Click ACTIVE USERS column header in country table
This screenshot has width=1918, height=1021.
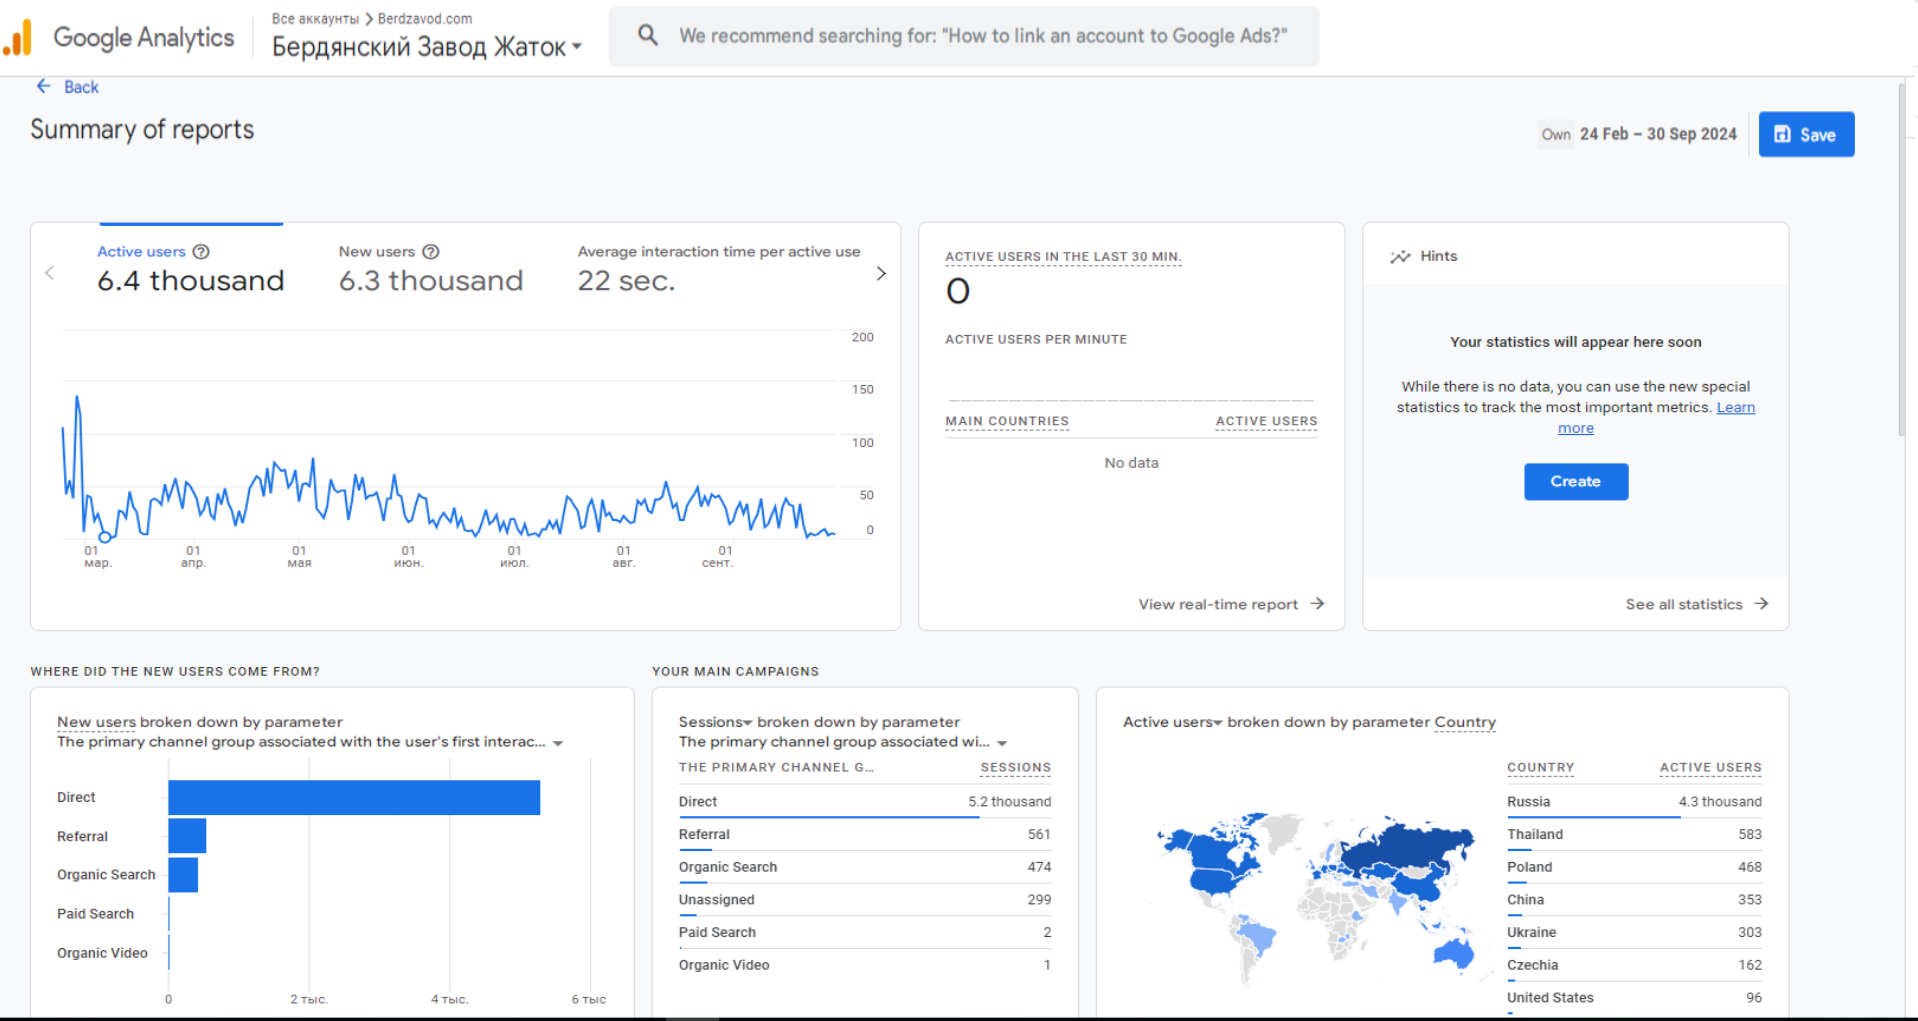coord(1710,767)
